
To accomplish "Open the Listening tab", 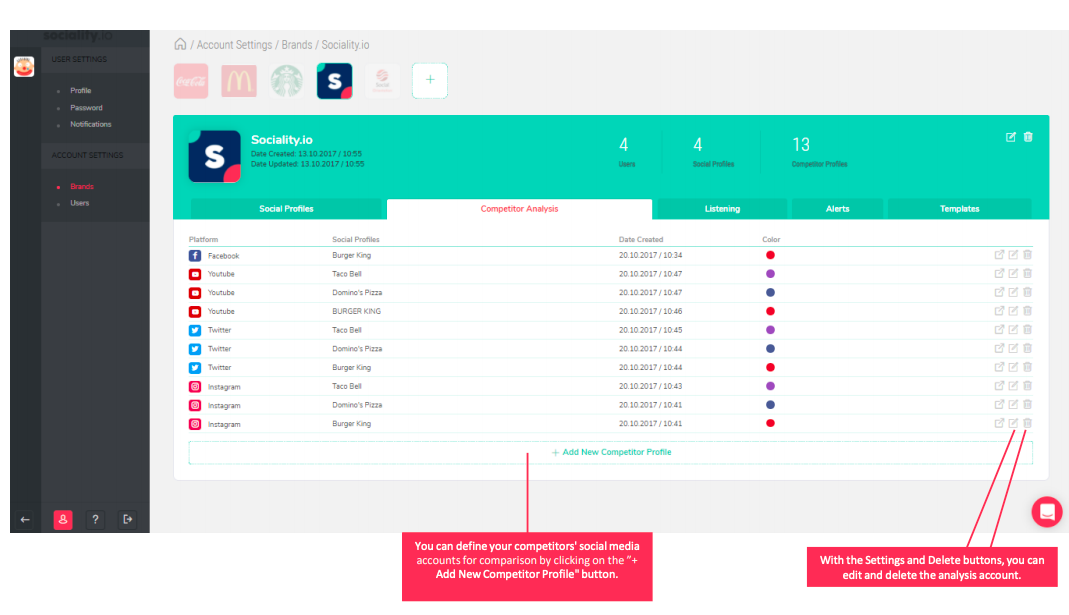I will (722, 209).
